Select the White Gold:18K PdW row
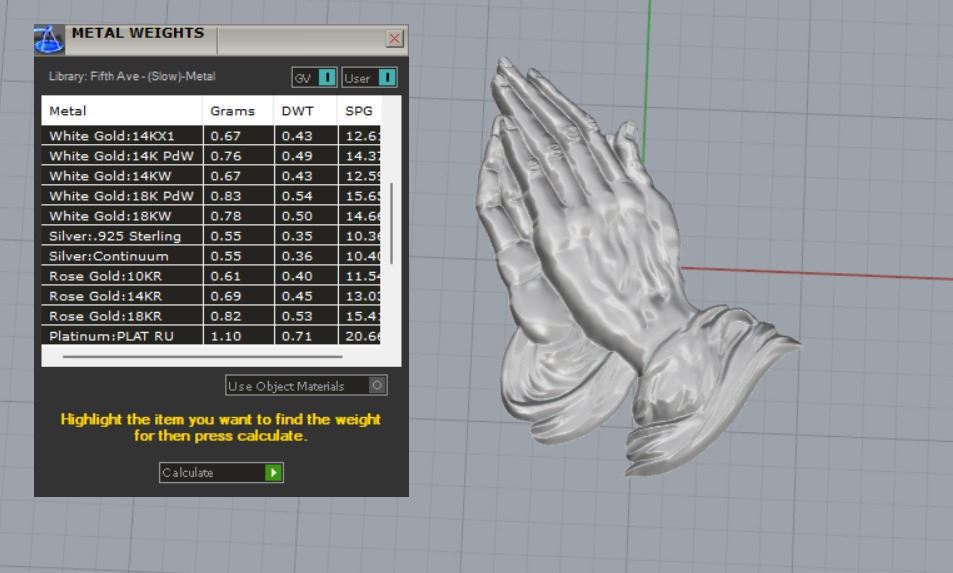953x573 pixels. point(211,196)
